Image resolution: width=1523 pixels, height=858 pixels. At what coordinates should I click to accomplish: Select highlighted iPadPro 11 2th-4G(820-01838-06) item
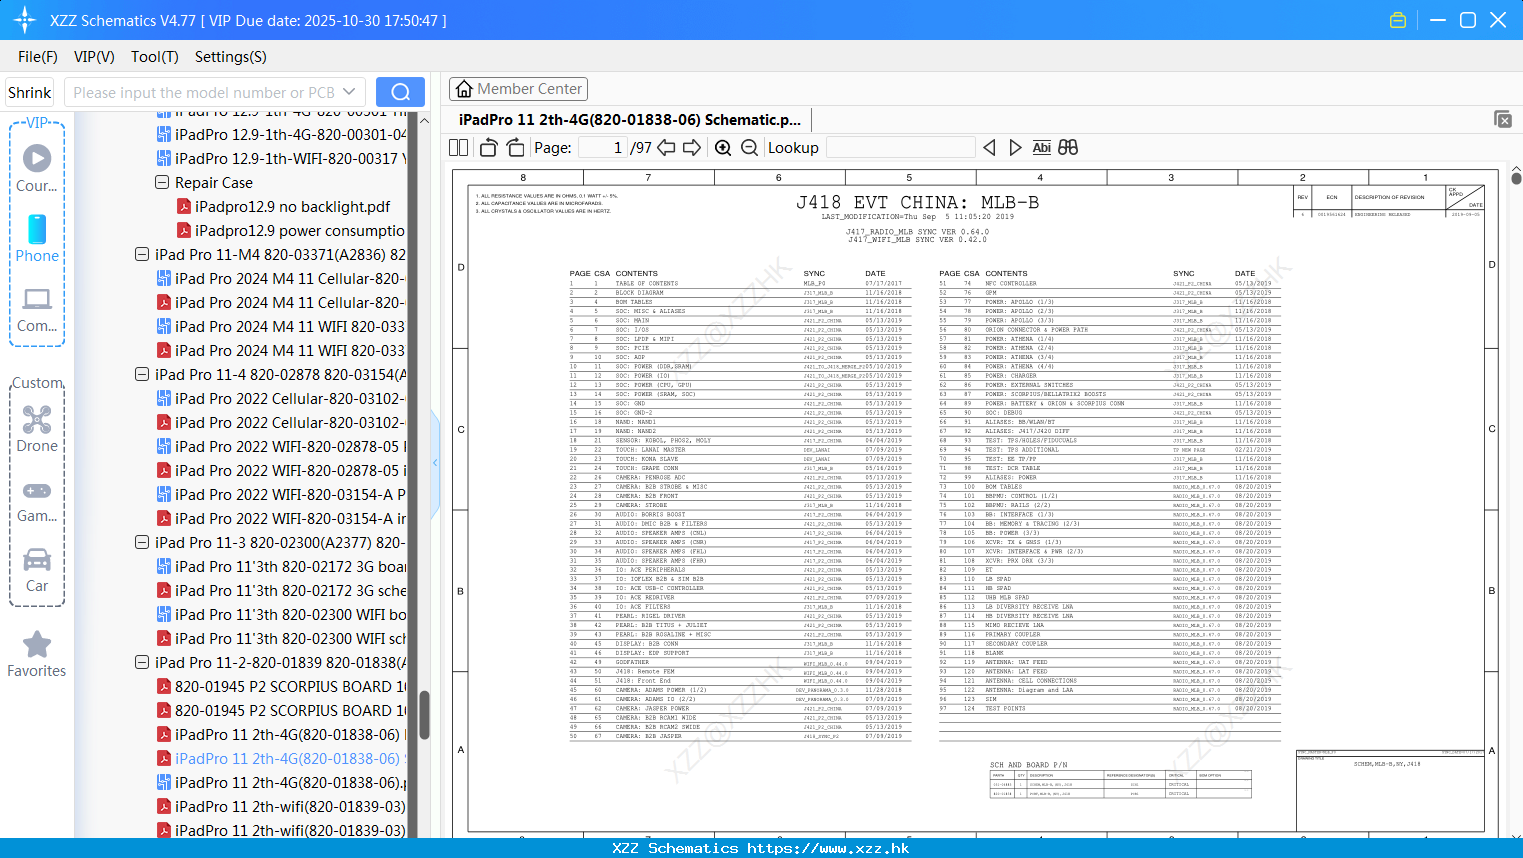pyautogui.click(x=279, y=758)
